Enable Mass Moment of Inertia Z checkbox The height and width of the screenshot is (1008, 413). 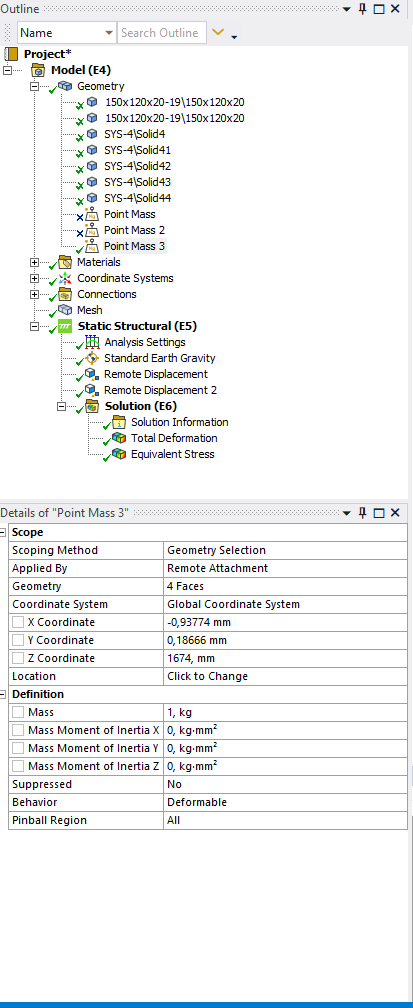pyautogui.click(x=18, y=766)
